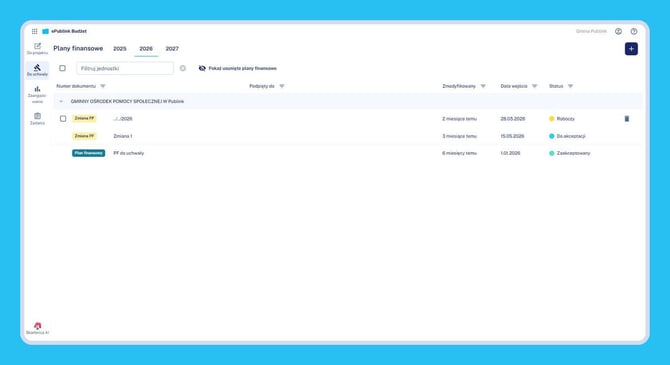This screenshot has width=670, height=365.
Task: Click the Gmina Publink account name
Action: (x=591, y=31)
